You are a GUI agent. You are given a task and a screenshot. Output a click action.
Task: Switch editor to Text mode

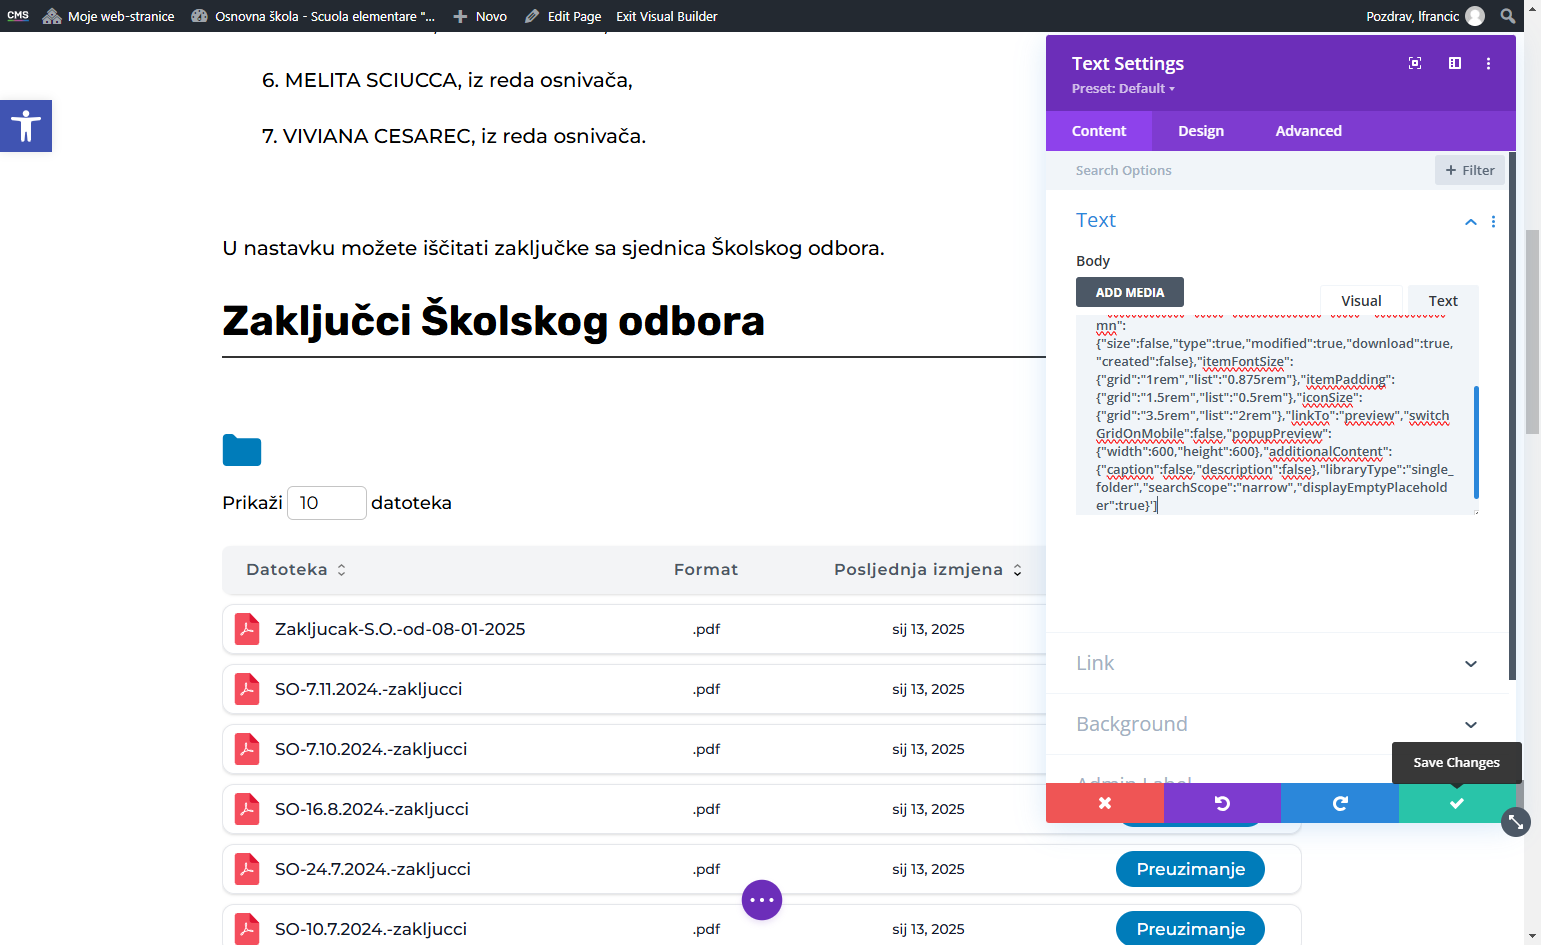(x=1443, y=301)
